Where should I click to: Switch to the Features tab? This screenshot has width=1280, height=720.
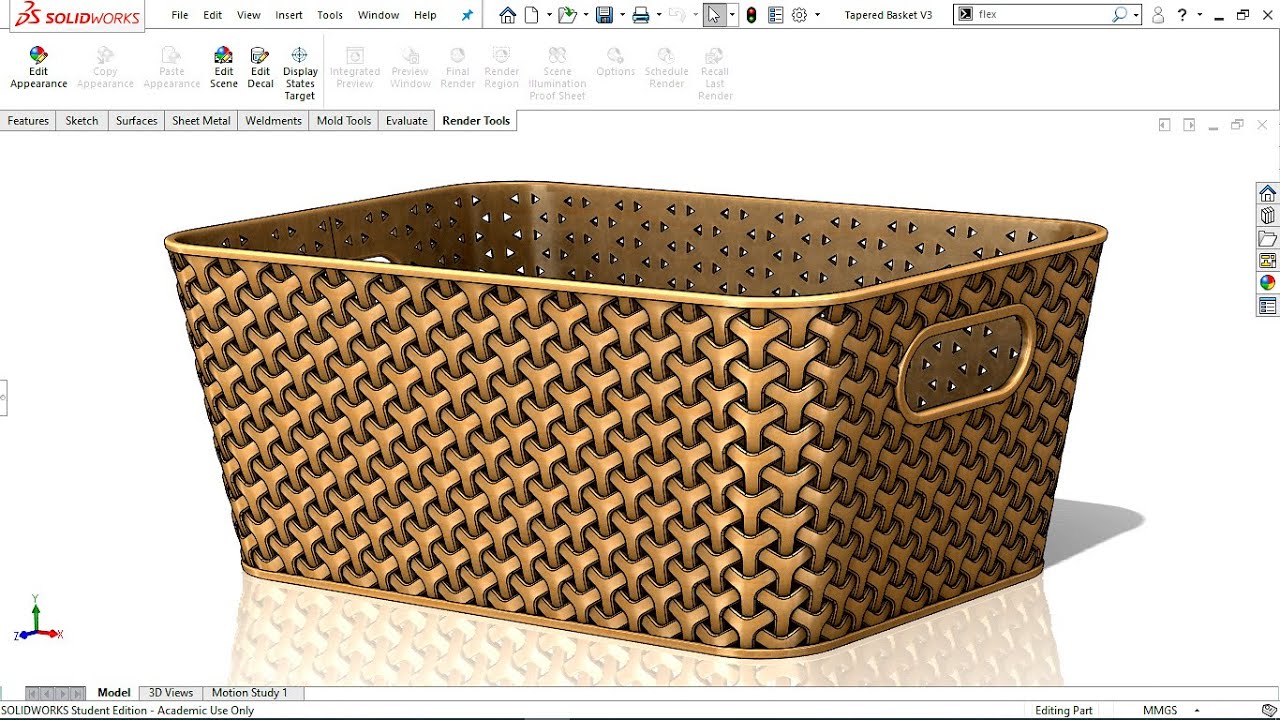click(x=28, y=121)
